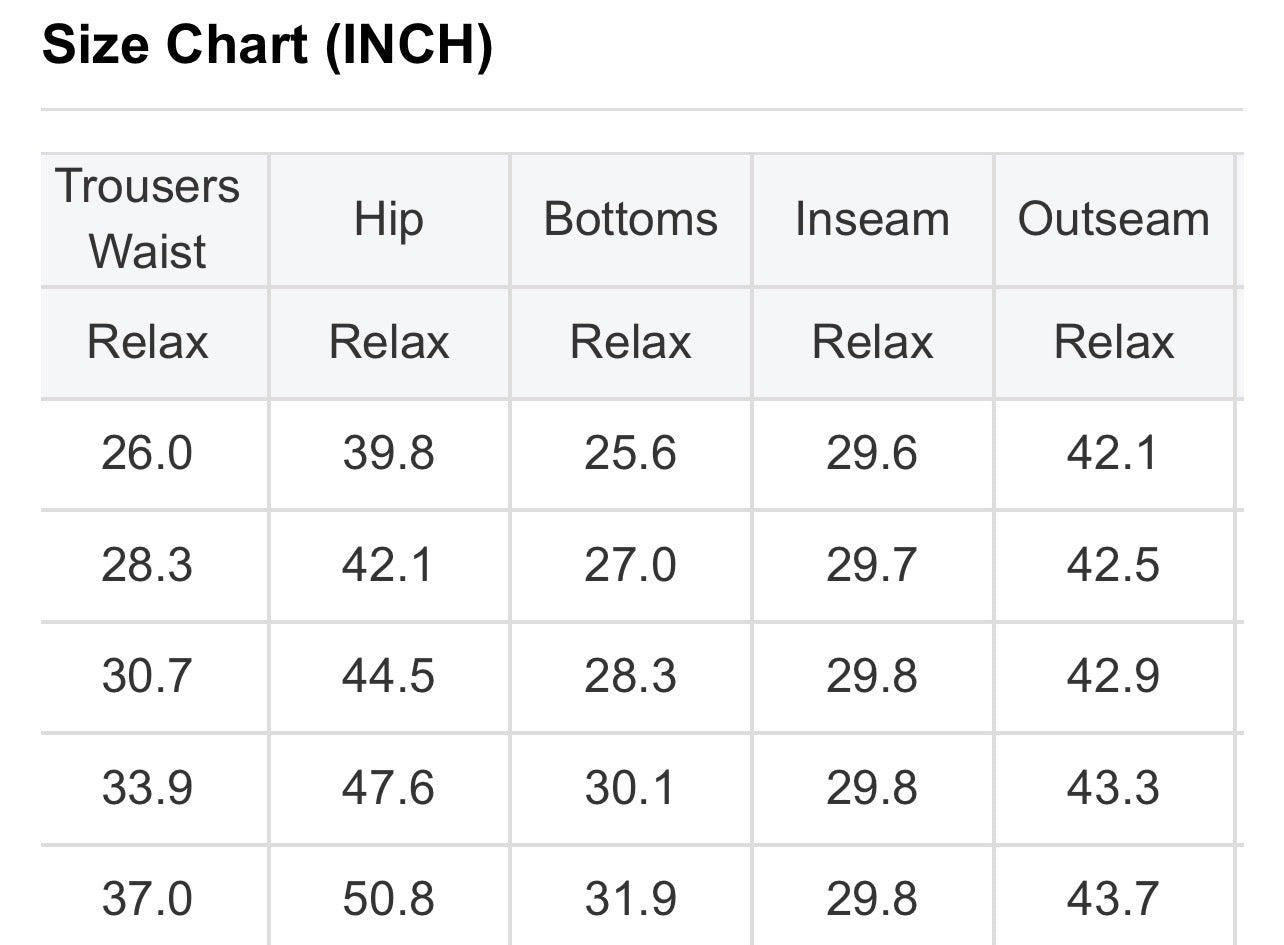The width and height of the screenshot is (1284, 945).
Task: Select the Outseam column header
Action: point(1113,219)
